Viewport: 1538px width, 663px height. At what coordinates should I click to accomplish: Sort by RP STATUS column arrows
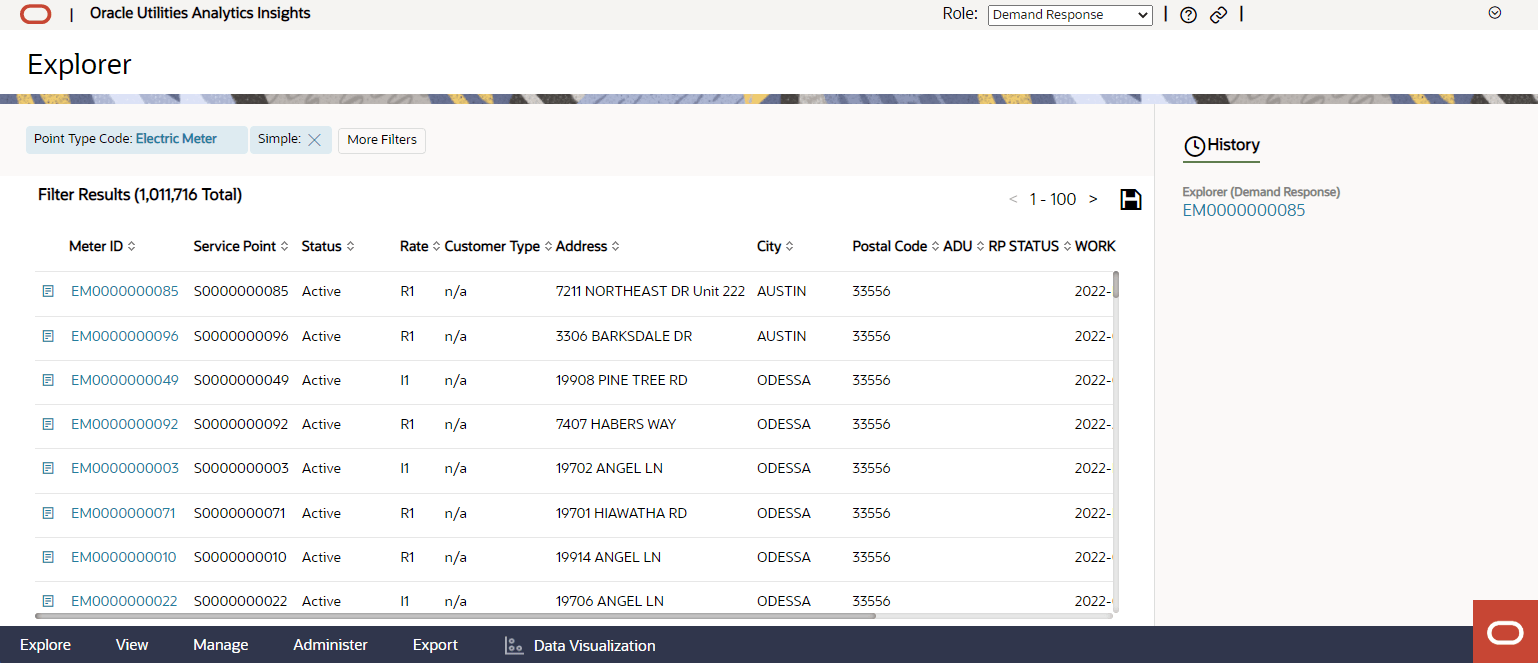point(1067,246)
